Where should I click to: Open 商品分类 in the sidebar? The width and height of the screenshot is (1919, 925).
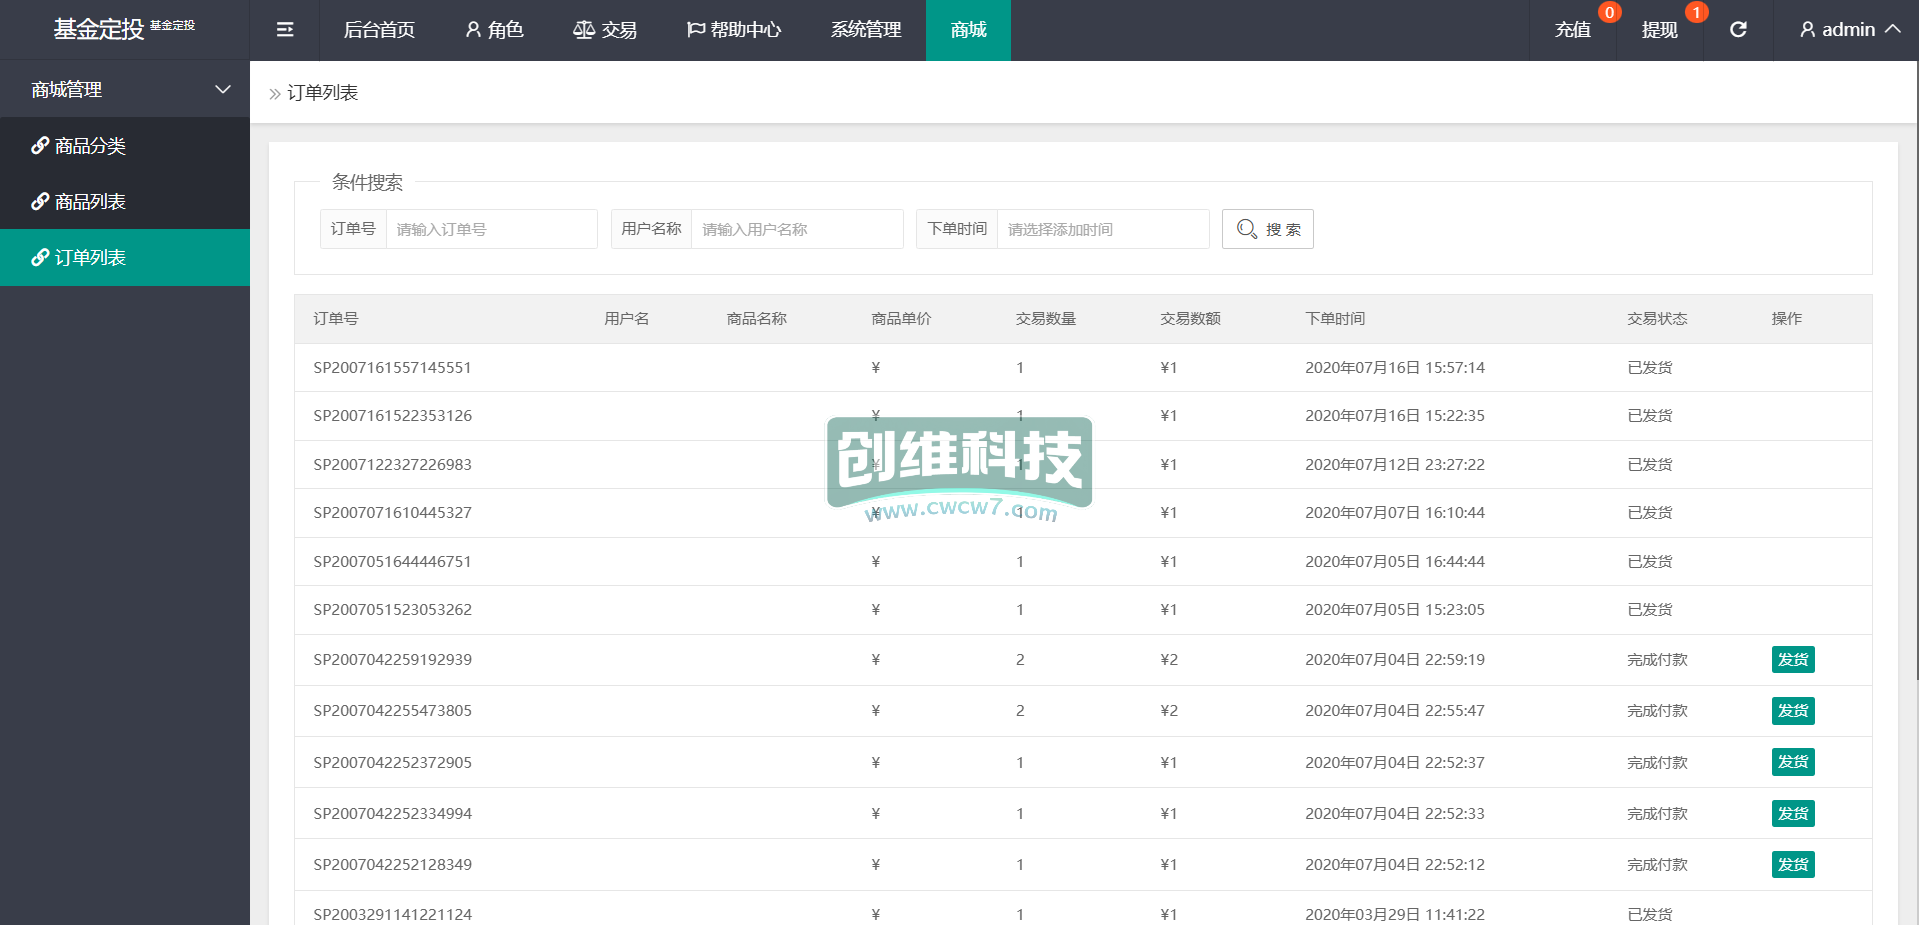coord(90,146)
